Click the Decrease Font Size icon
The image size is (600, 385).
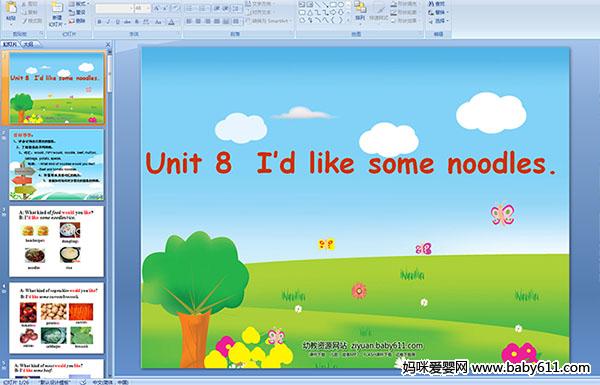166,8
